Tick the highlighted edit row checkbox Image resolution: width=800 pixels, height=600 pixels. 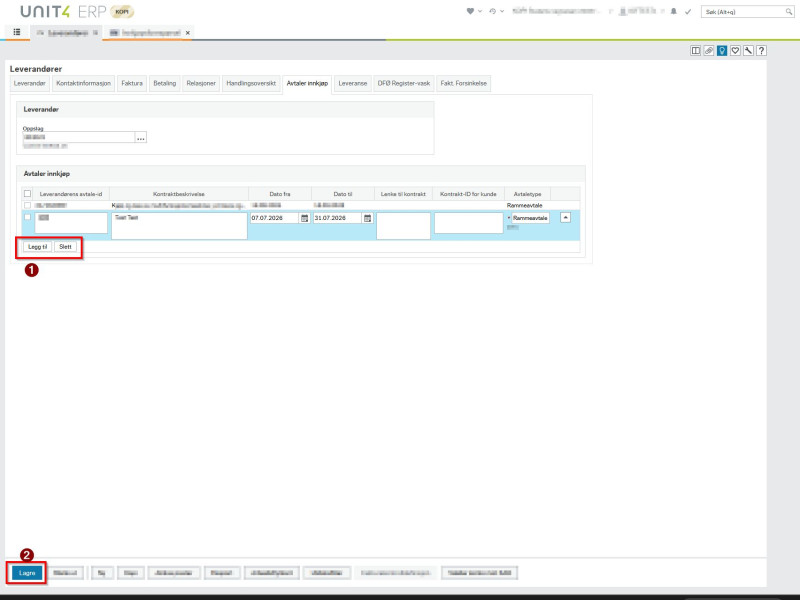click(x=28, y=217)
